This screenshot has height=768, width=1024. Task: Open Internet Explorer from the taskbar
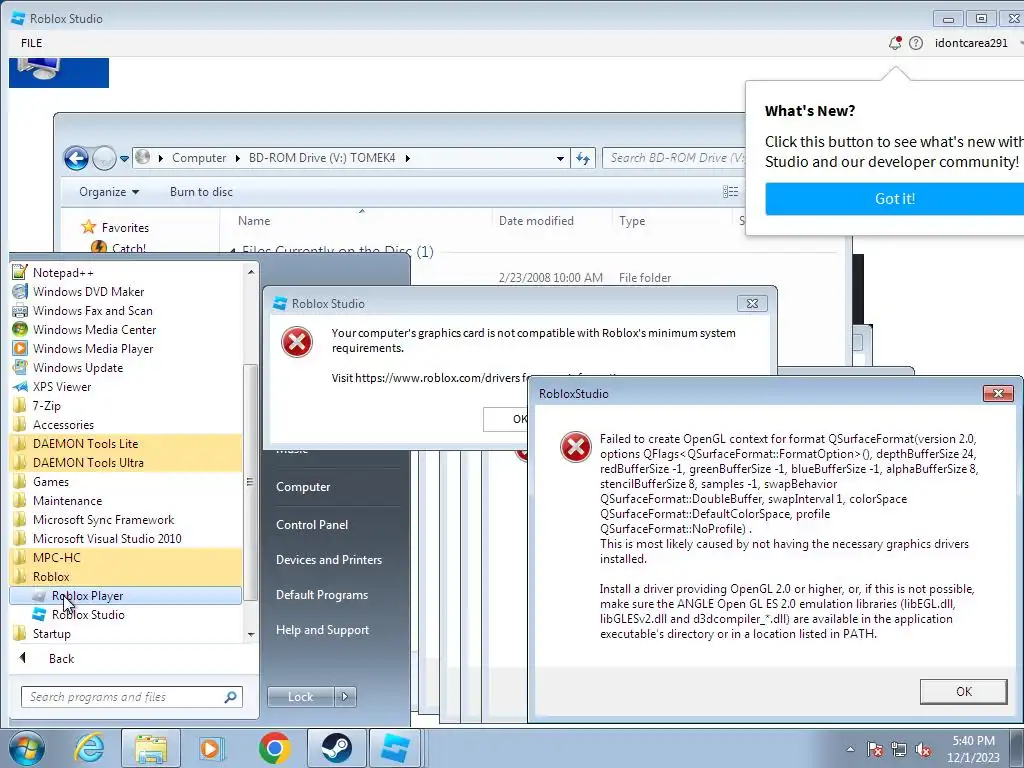pos(89,748)
